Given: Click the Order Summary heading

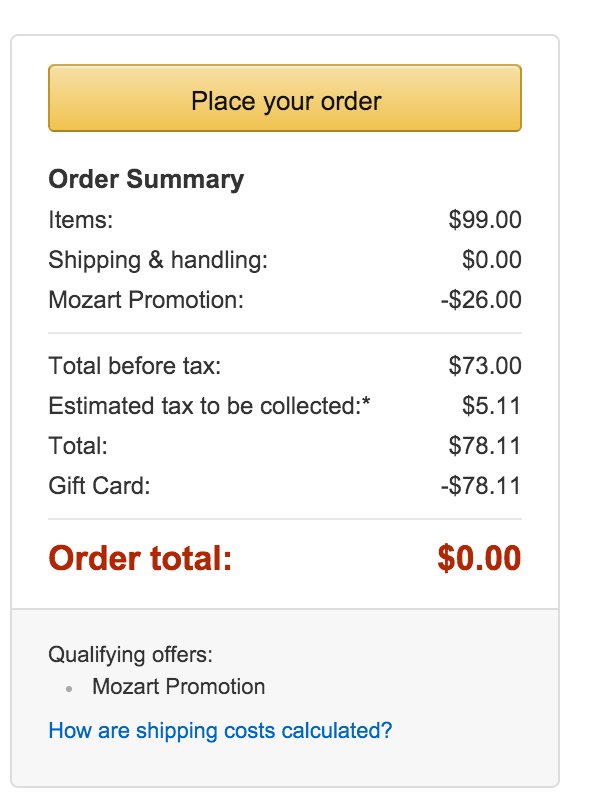Looking at the screenshot, I should pyautogui.click(x=146, y=180).
